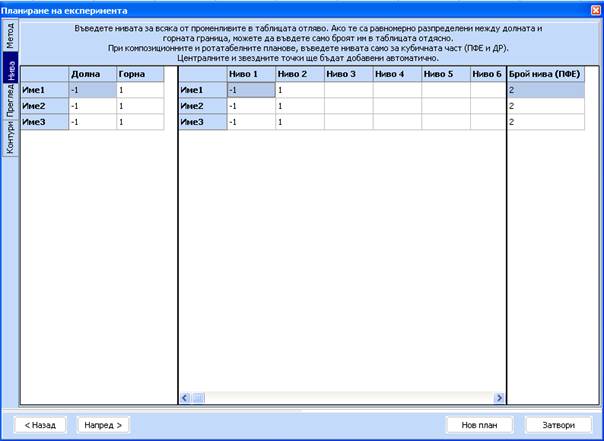This screenshot has height=441, width=604.
Task: Select the Горна cell for Име2
Action: click(139, 106)
